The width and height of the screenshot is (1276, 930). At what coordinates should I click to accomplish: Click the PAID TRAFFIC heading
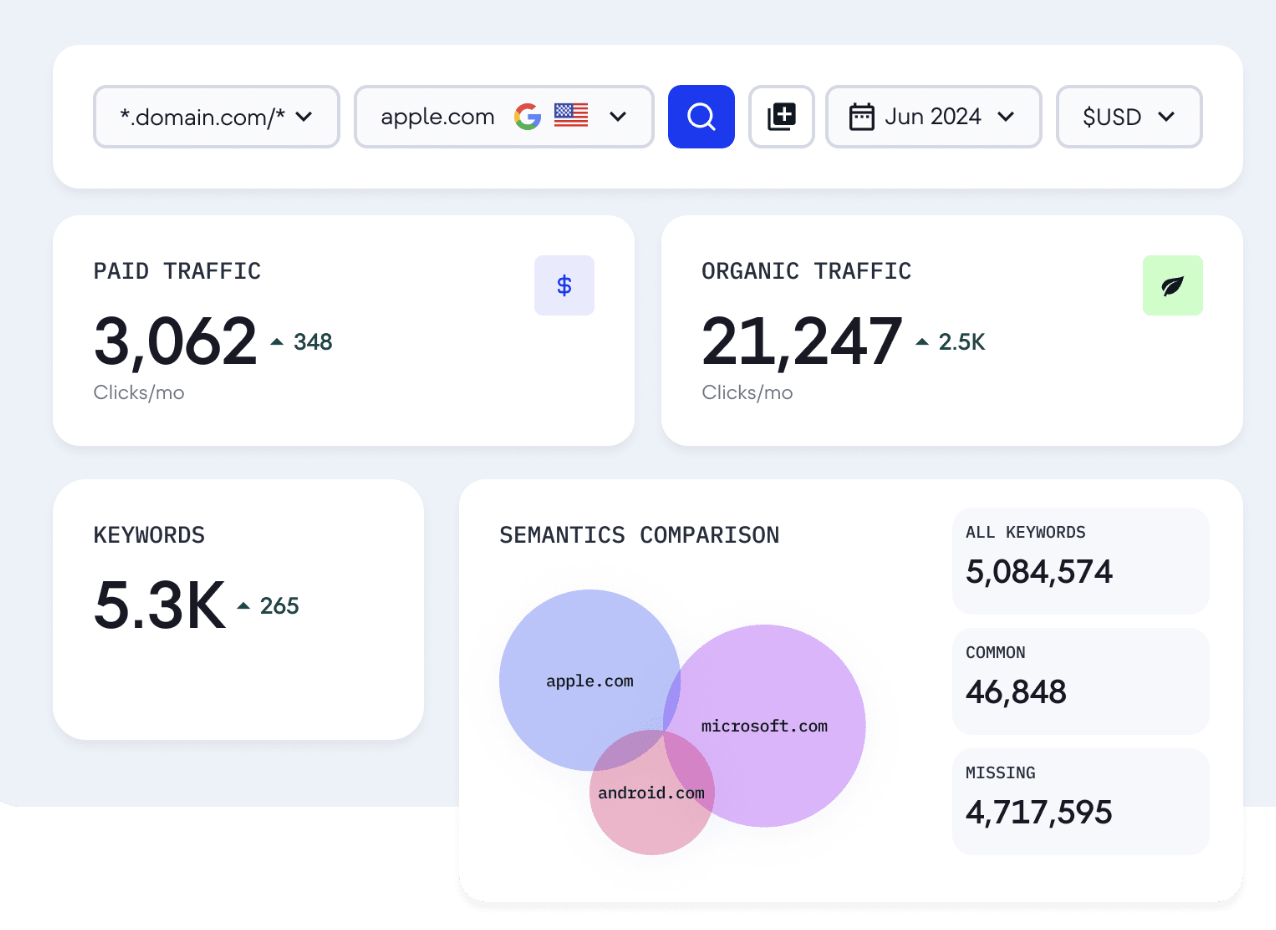tap(177, 271)
